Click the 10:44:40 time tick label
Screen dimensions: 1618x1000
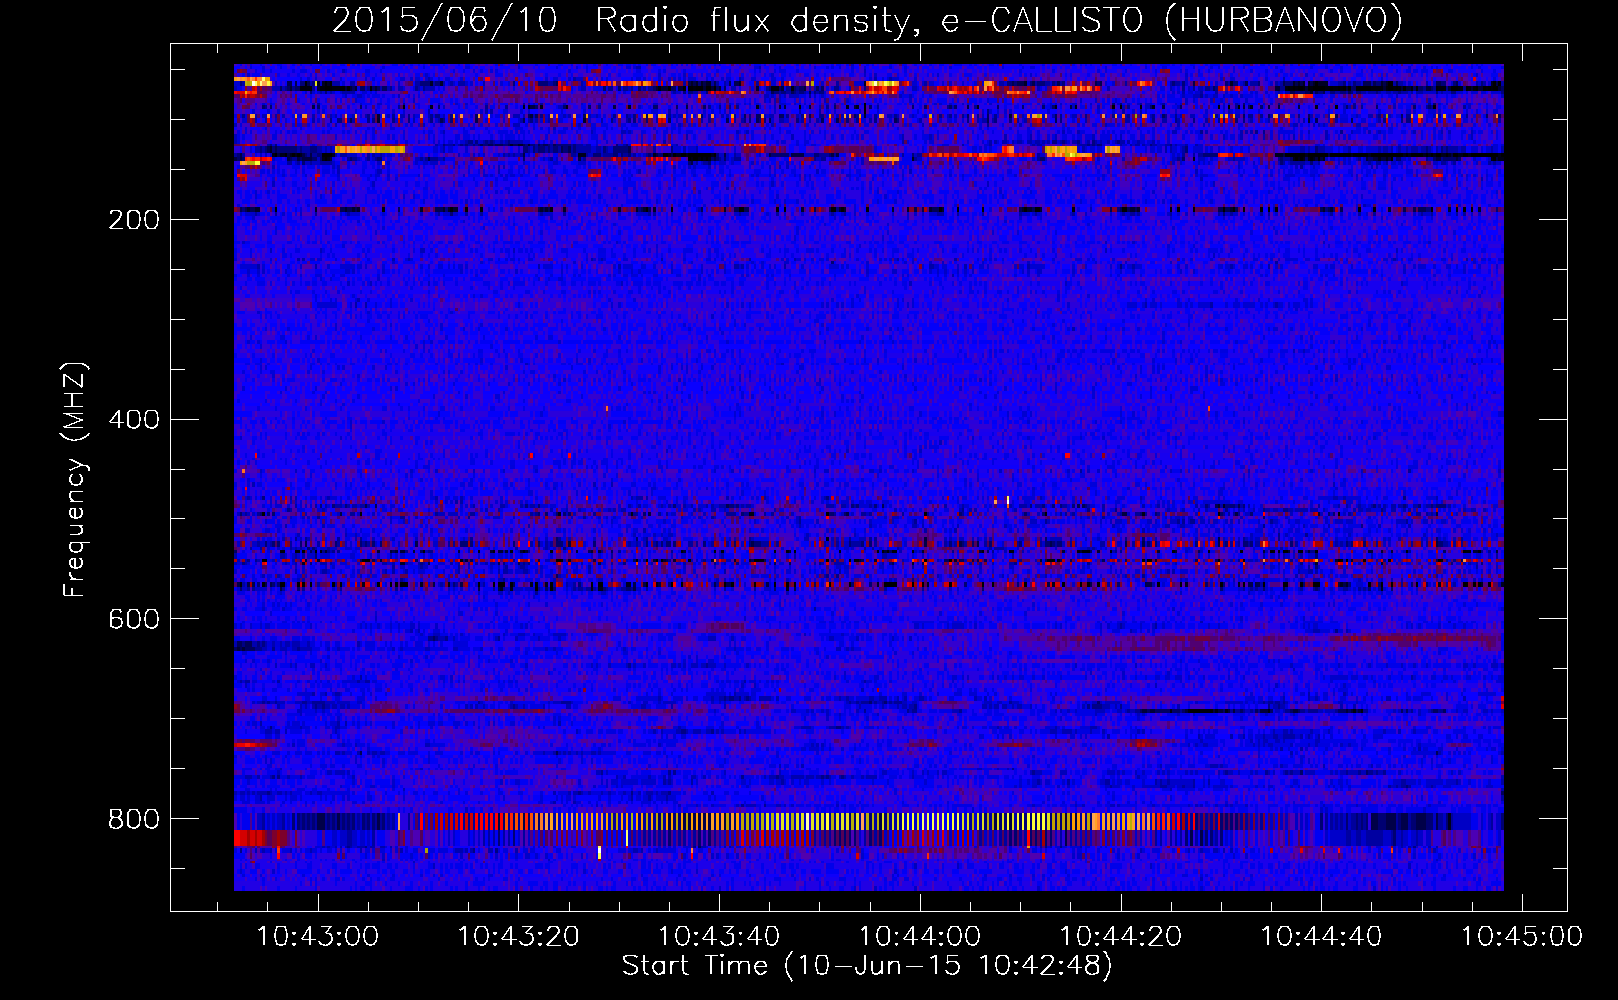click(x=1321, y=937)
